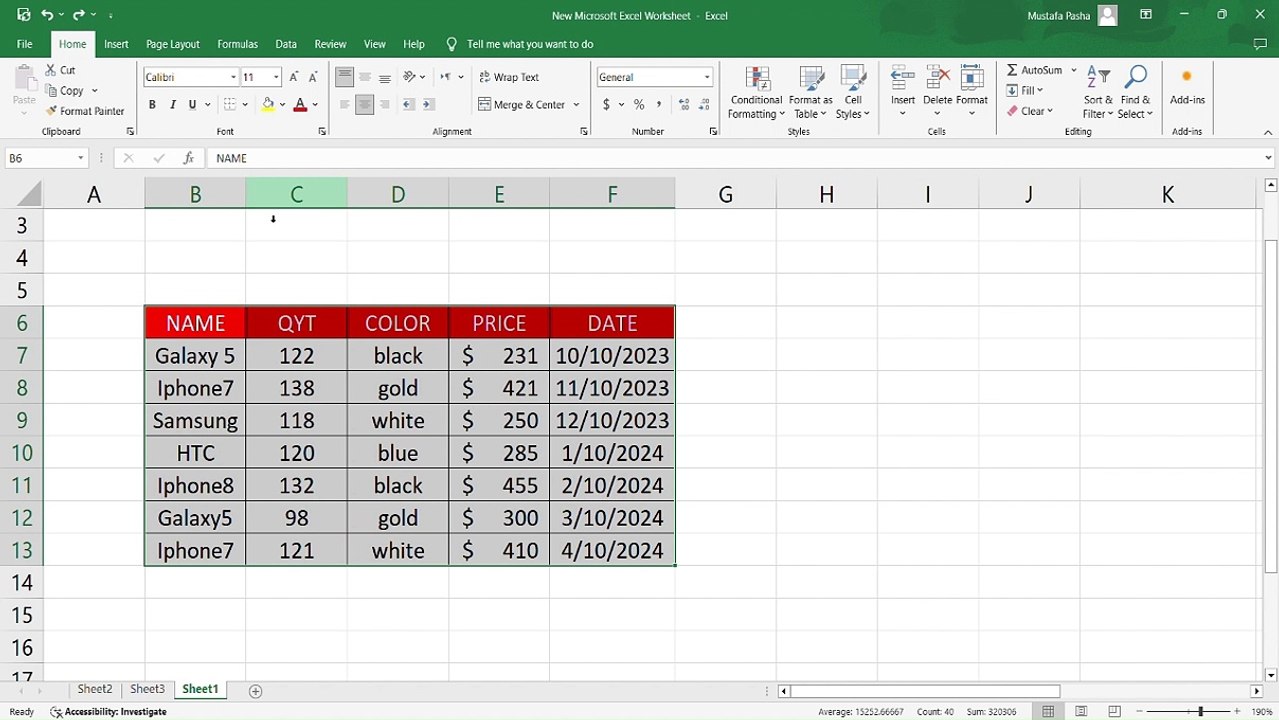This screenshot has height=720, width=1279.
Task: Apply accounting dollar number format
Action: pyautogui.click(x=606, y=104)
